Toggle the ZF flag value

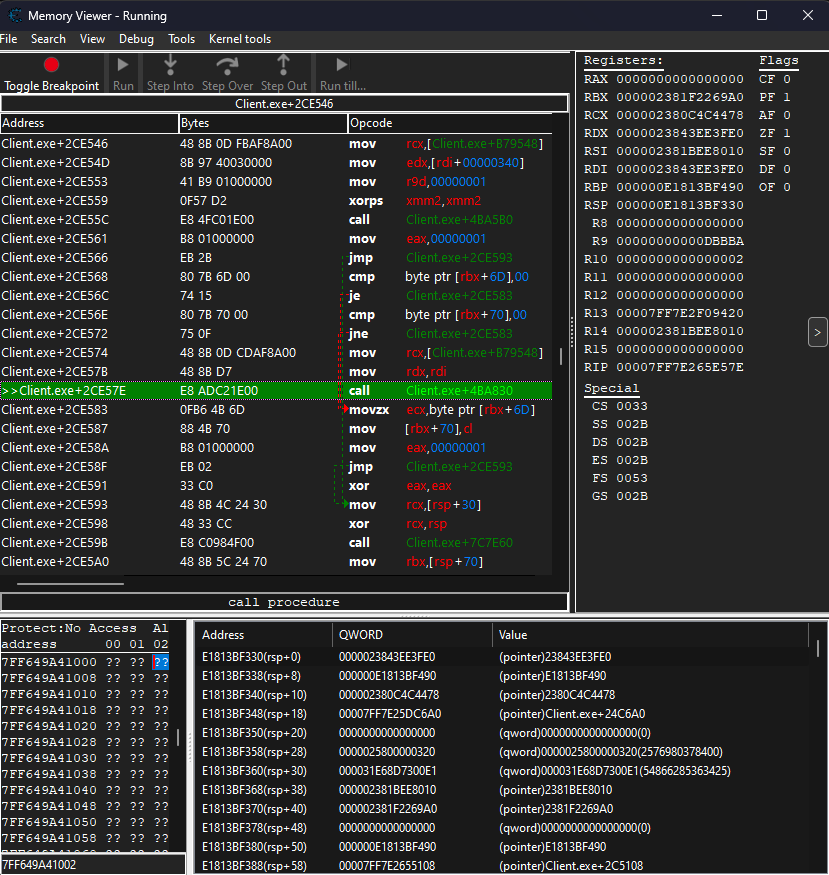(x=787, y=133)
